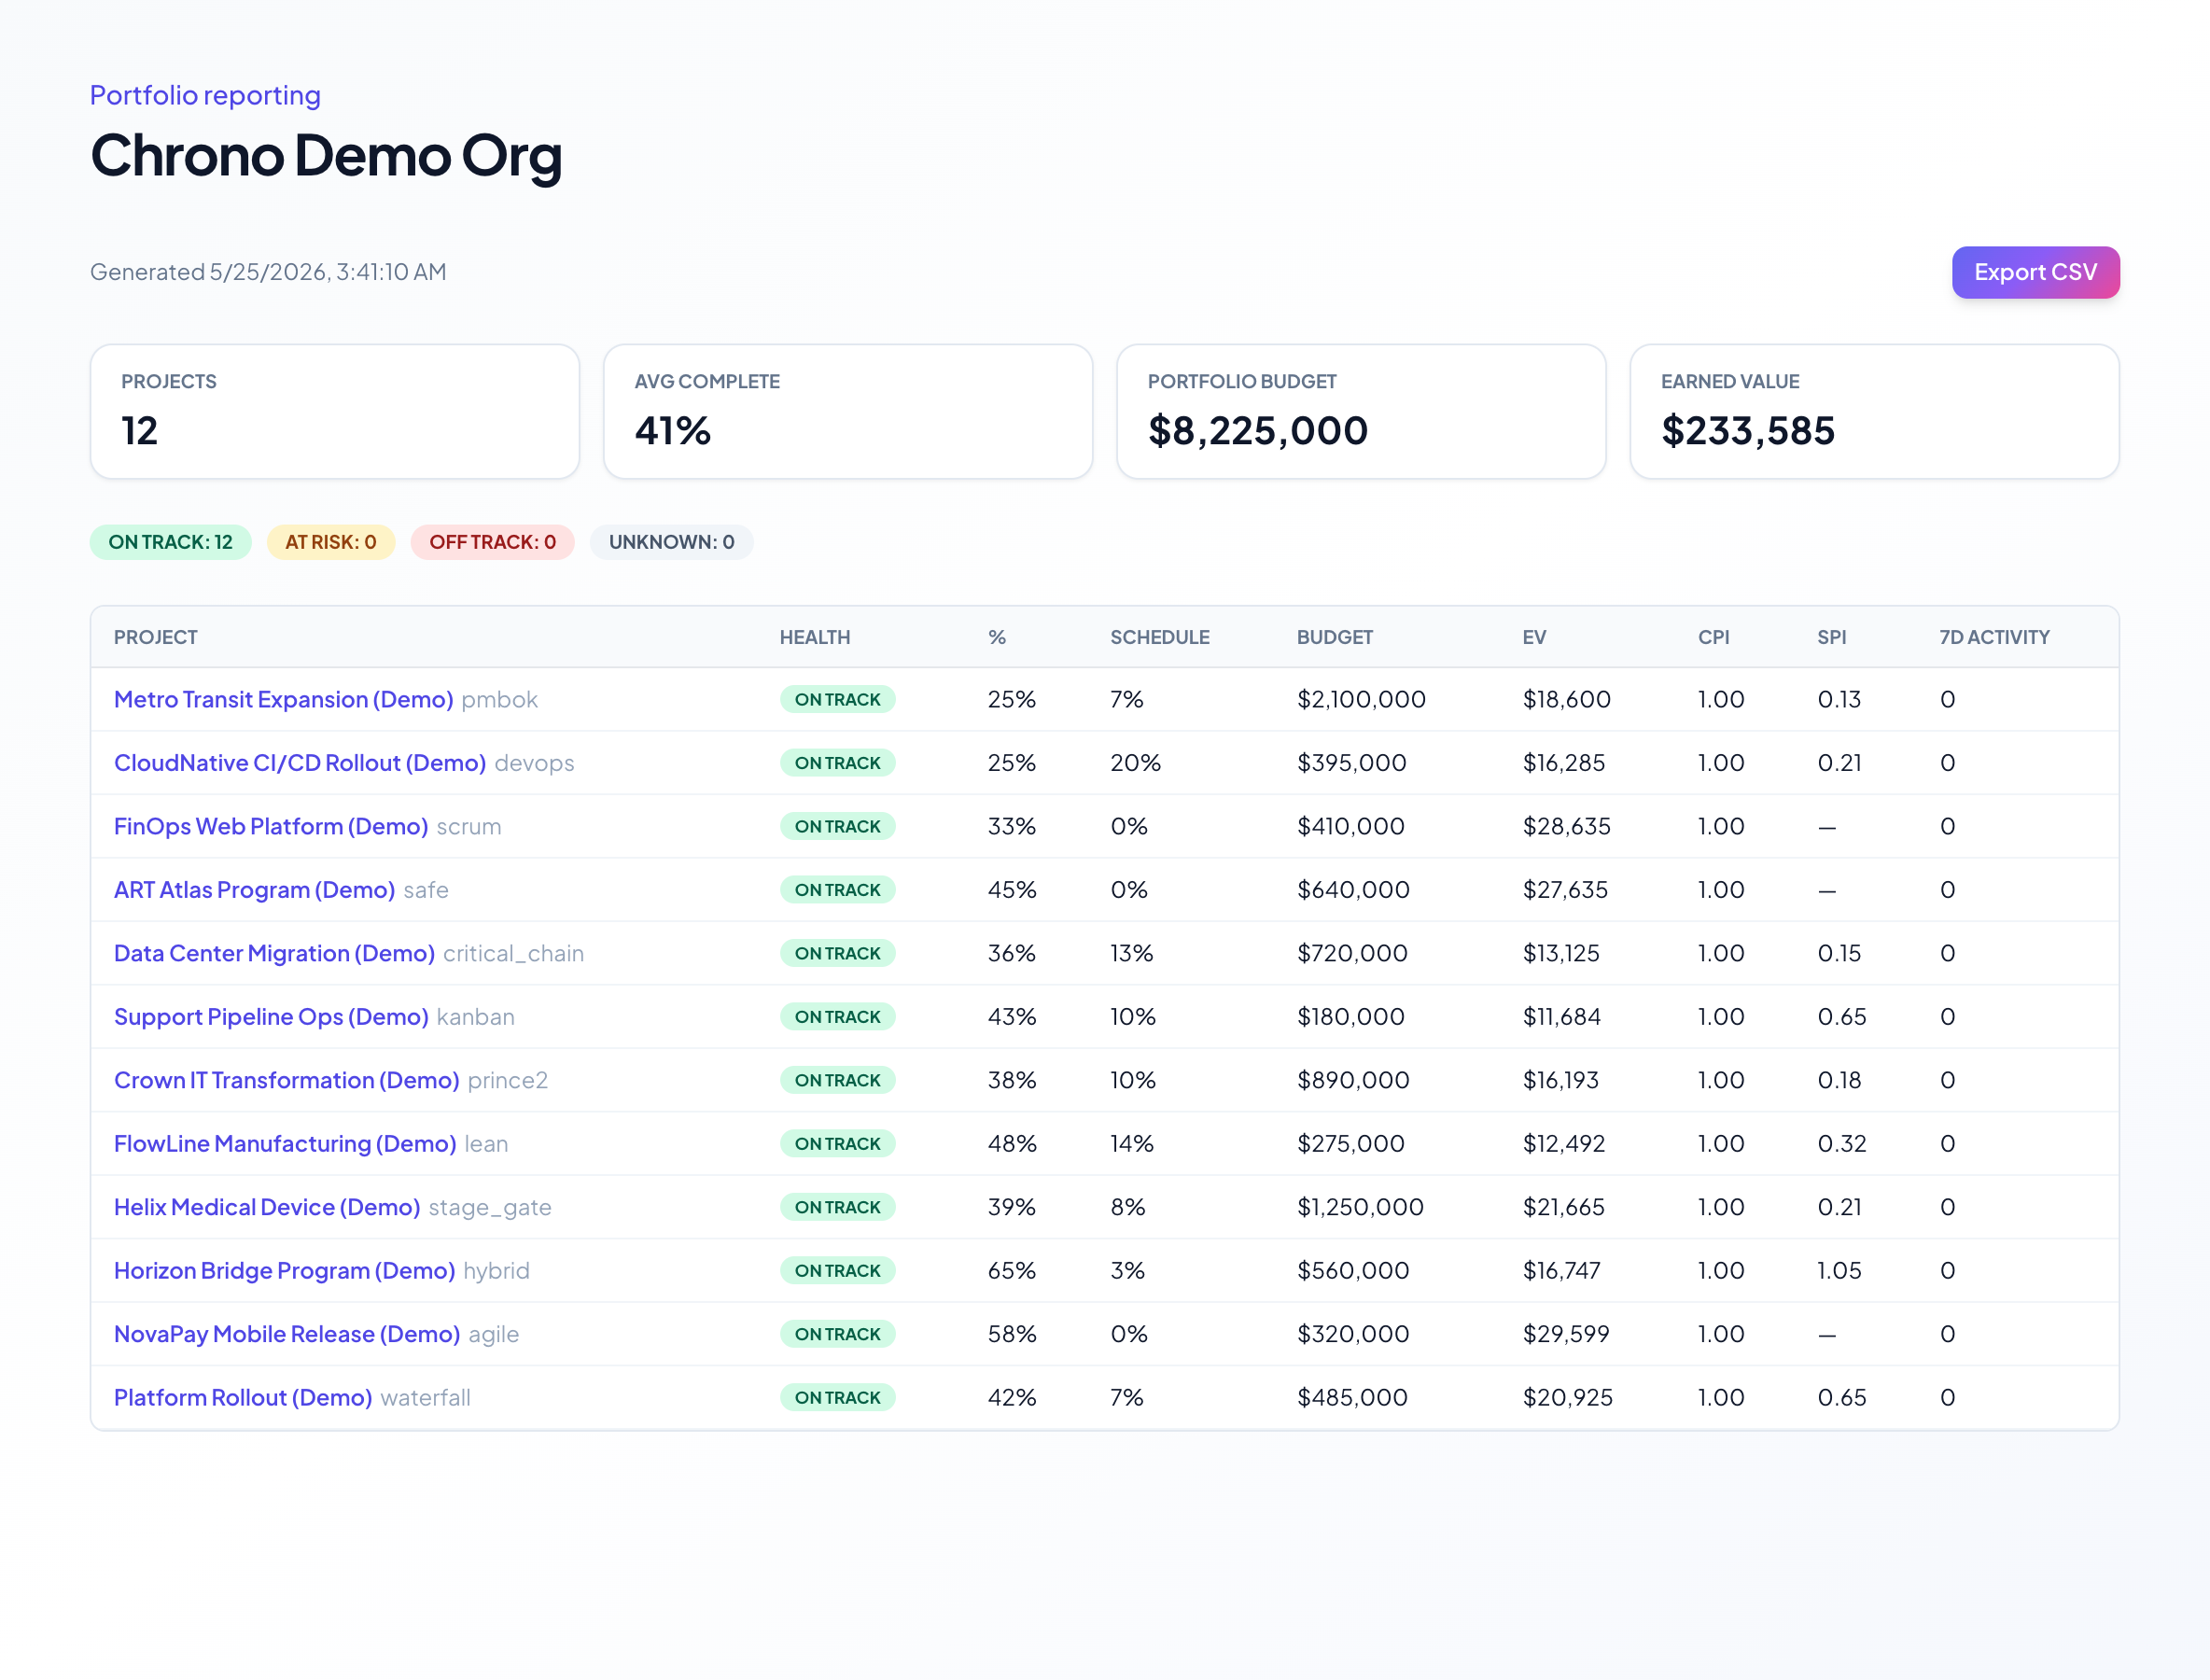Open FinOps Web Platform (Demo) project
This screenshot has width=2210, height=1680.
point(271,826)
